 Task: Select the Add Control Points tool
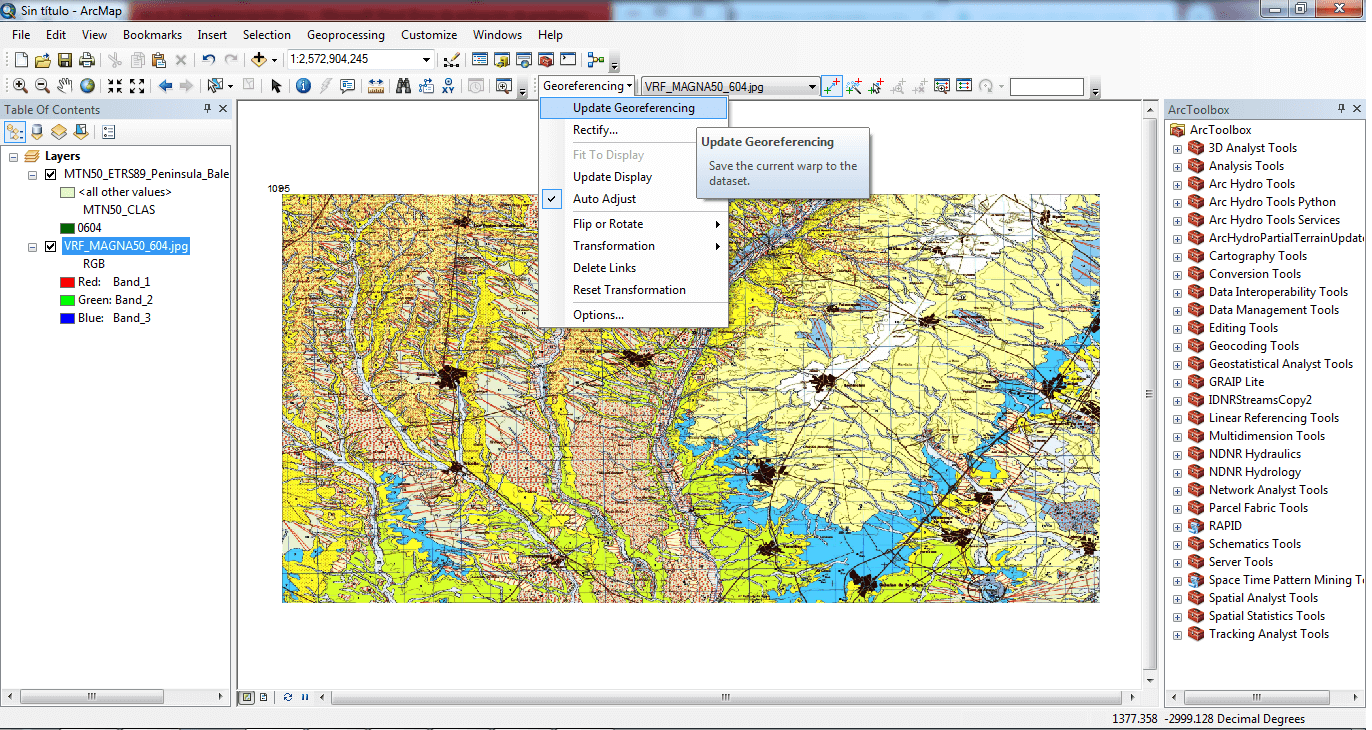pyautogui.click(x=831, y=87)
